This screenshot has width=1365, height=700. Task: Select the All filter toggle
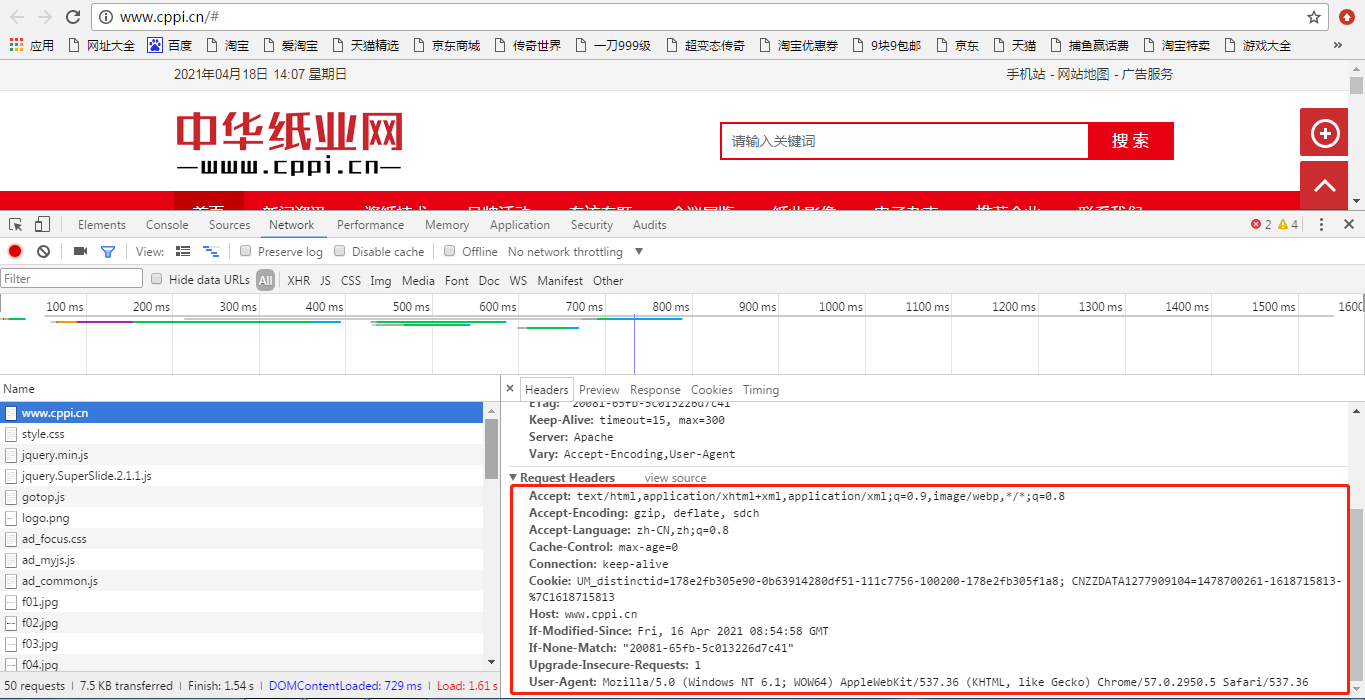265,280
